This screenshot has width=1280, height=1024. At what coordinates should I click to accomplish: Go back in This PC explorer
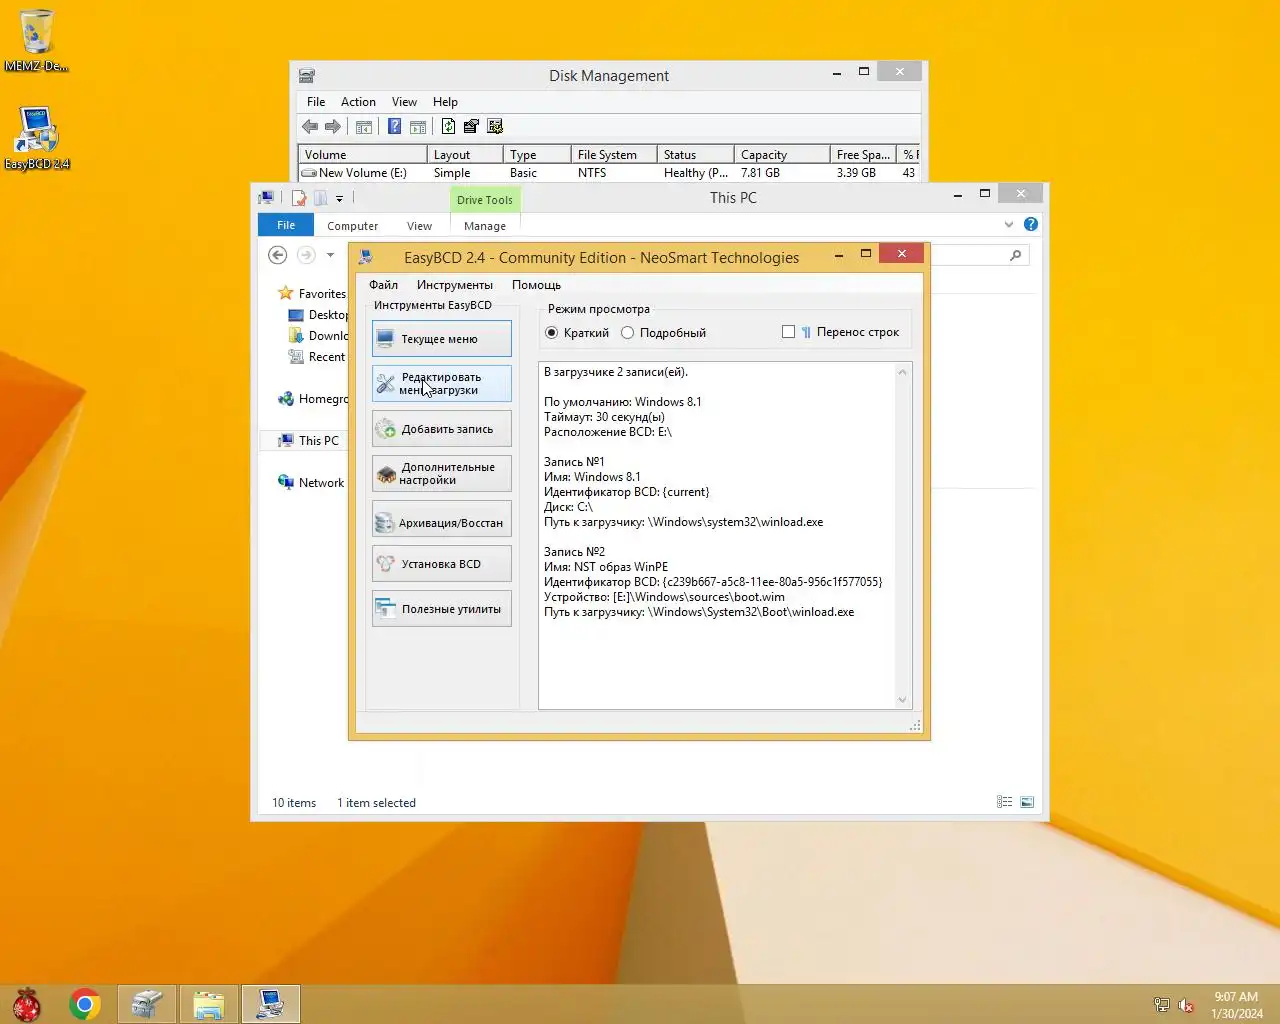[x=278, y=255]
